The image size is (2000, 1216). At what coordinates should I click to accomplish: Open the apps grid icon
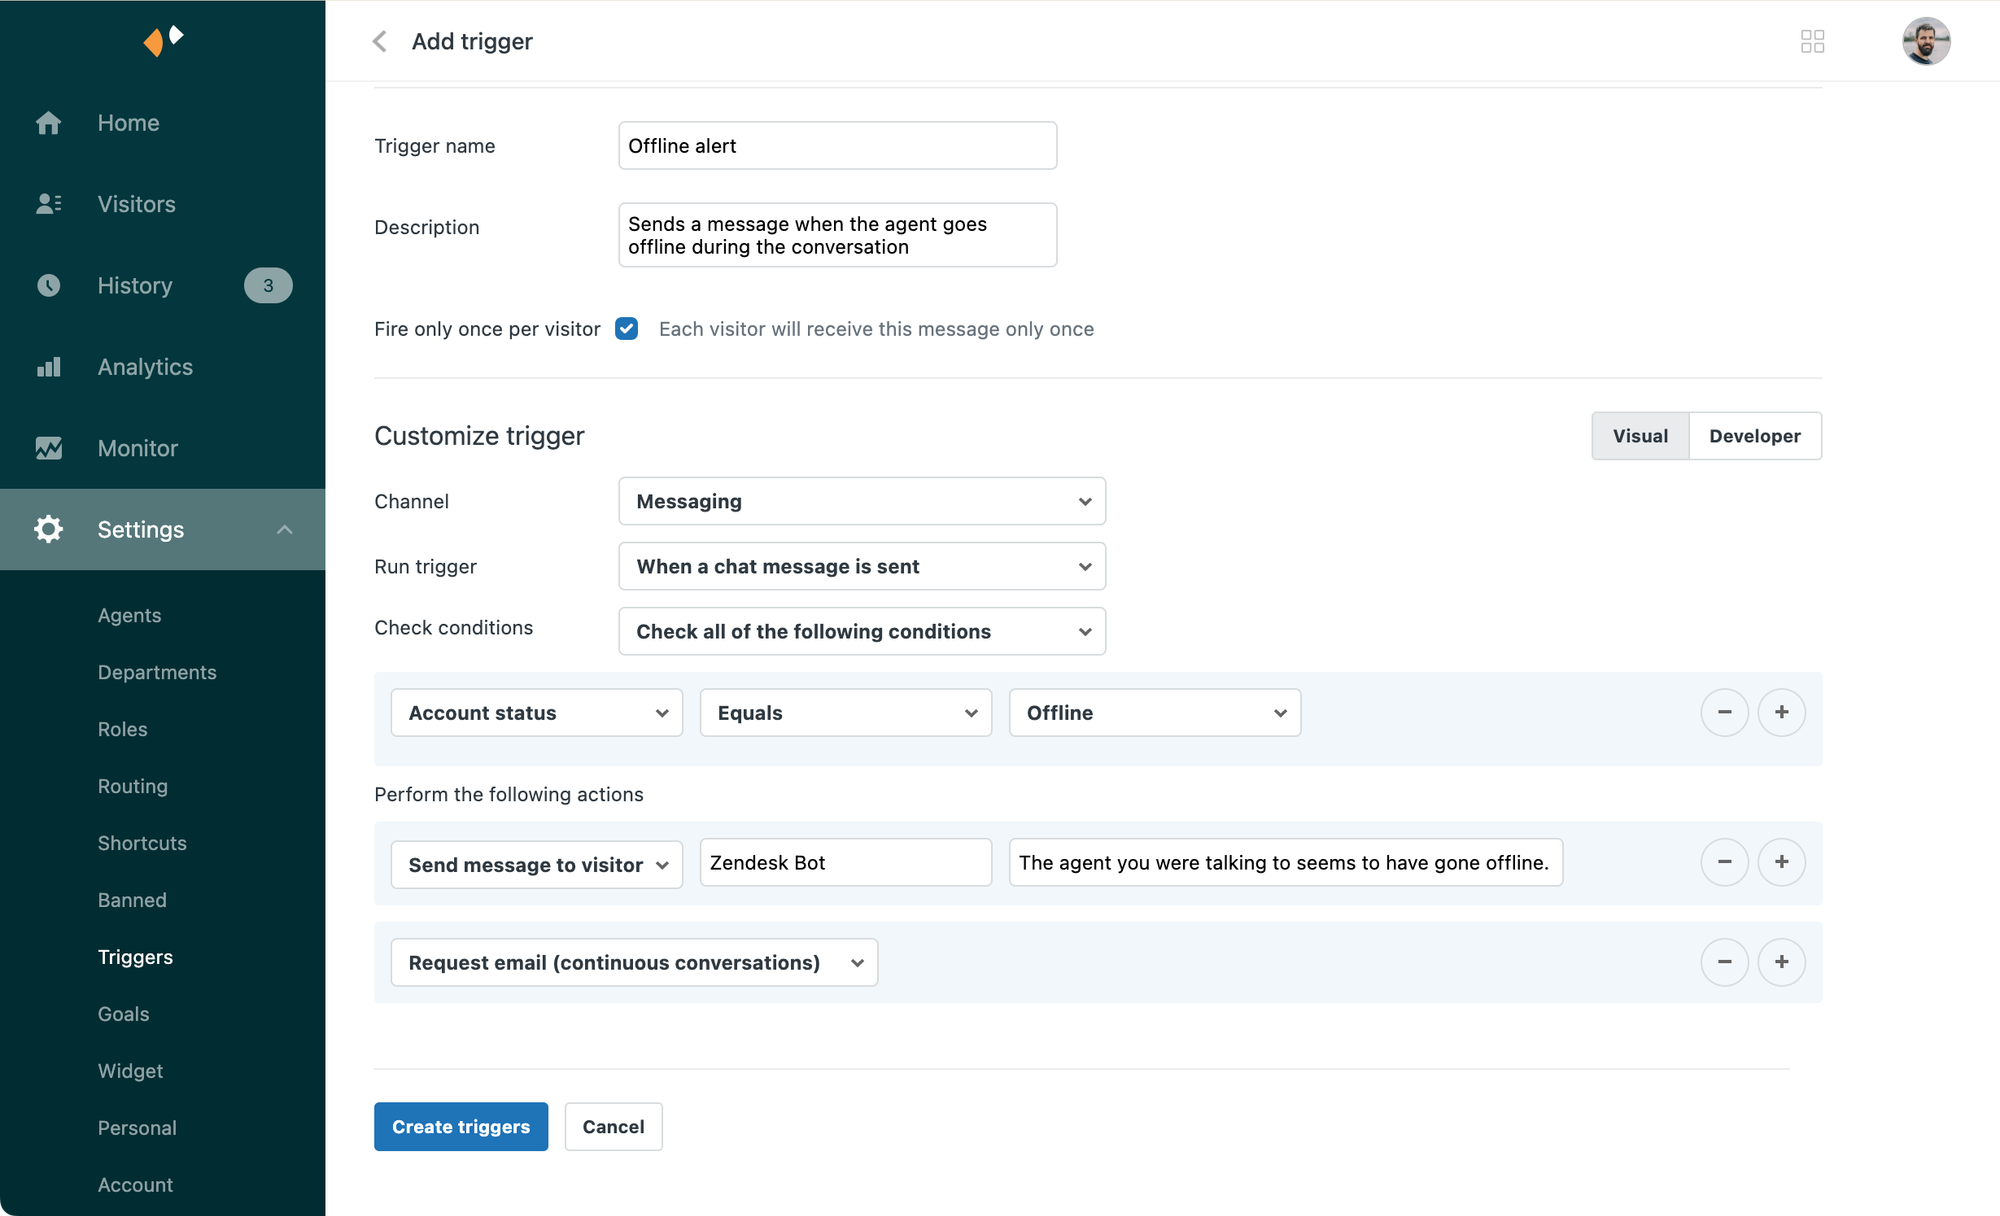click(1812, 41)
